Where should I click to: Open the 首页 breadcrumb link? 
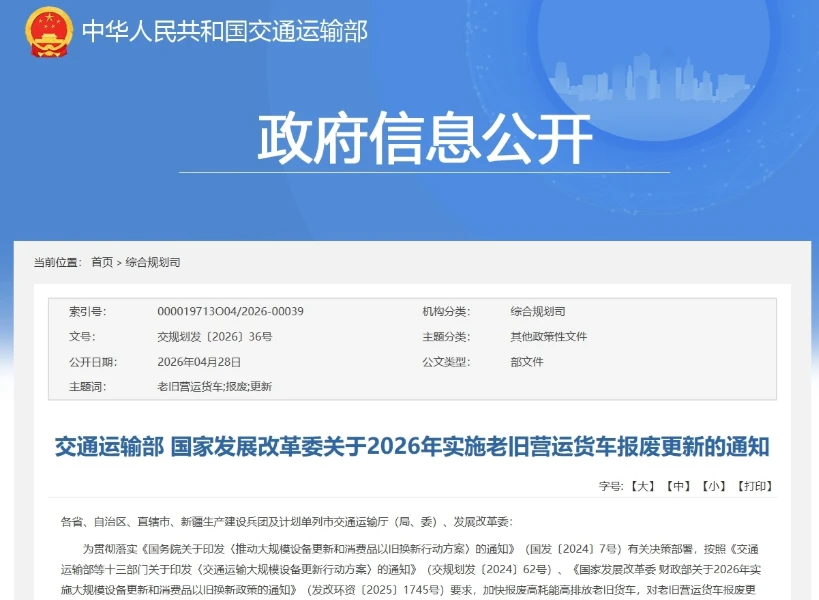tap(102, 262)
